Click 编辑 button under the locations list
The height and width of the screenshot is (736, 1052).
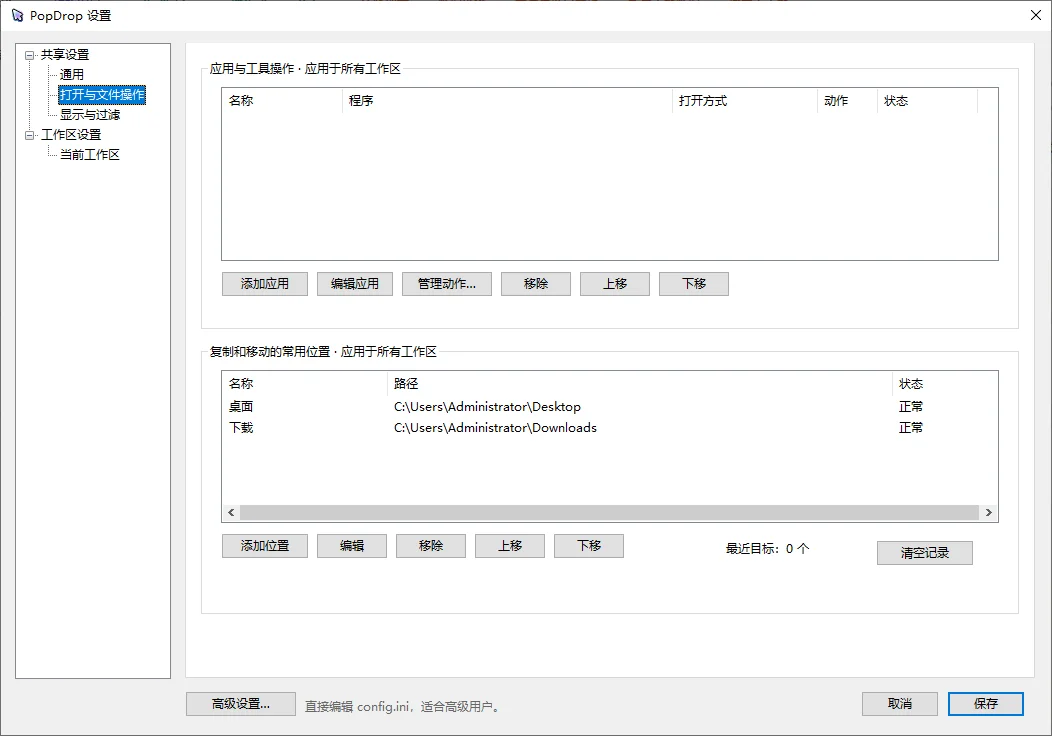tap(352, 546)
